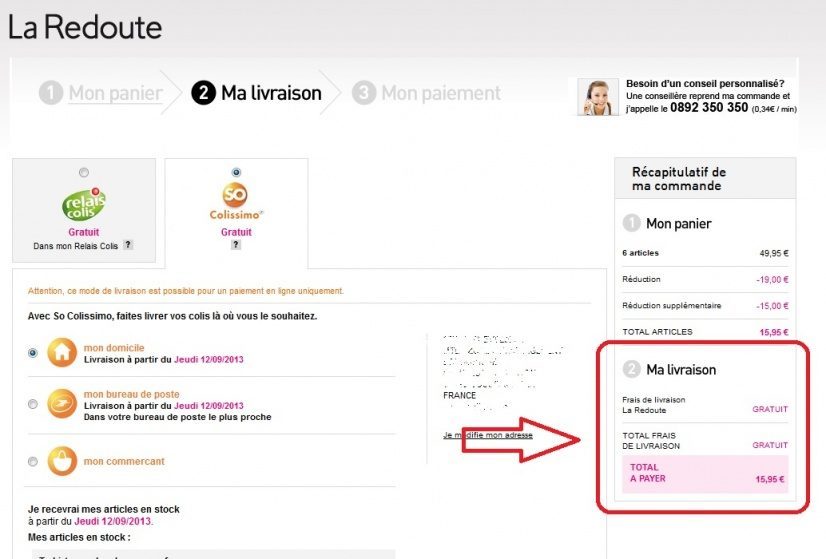This screenshot has width=826, height=559.
Task: Choose mon domicile radio option
Action: point(33,353)
